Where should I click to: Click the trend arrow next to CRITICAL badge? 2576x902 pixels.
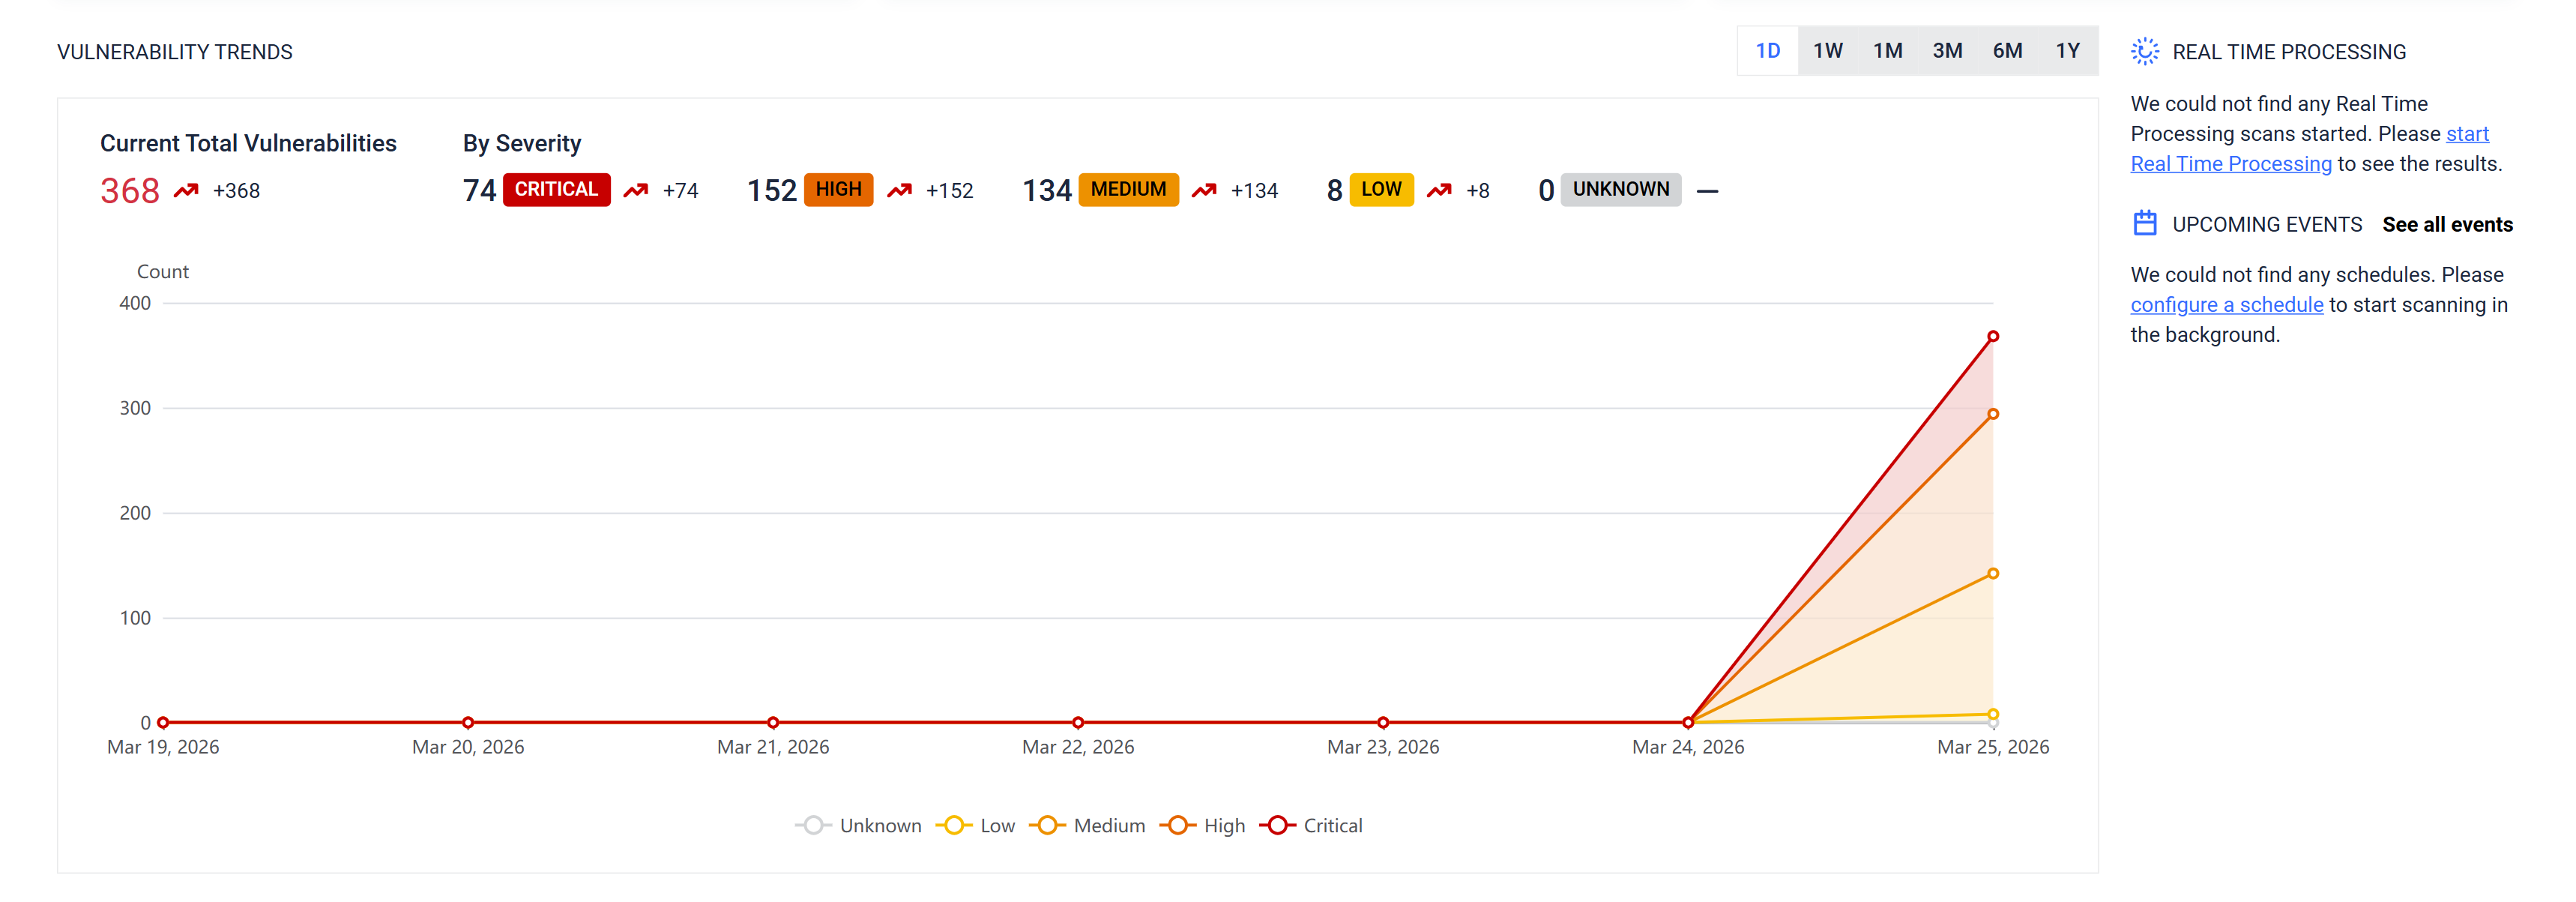(635, 190)
